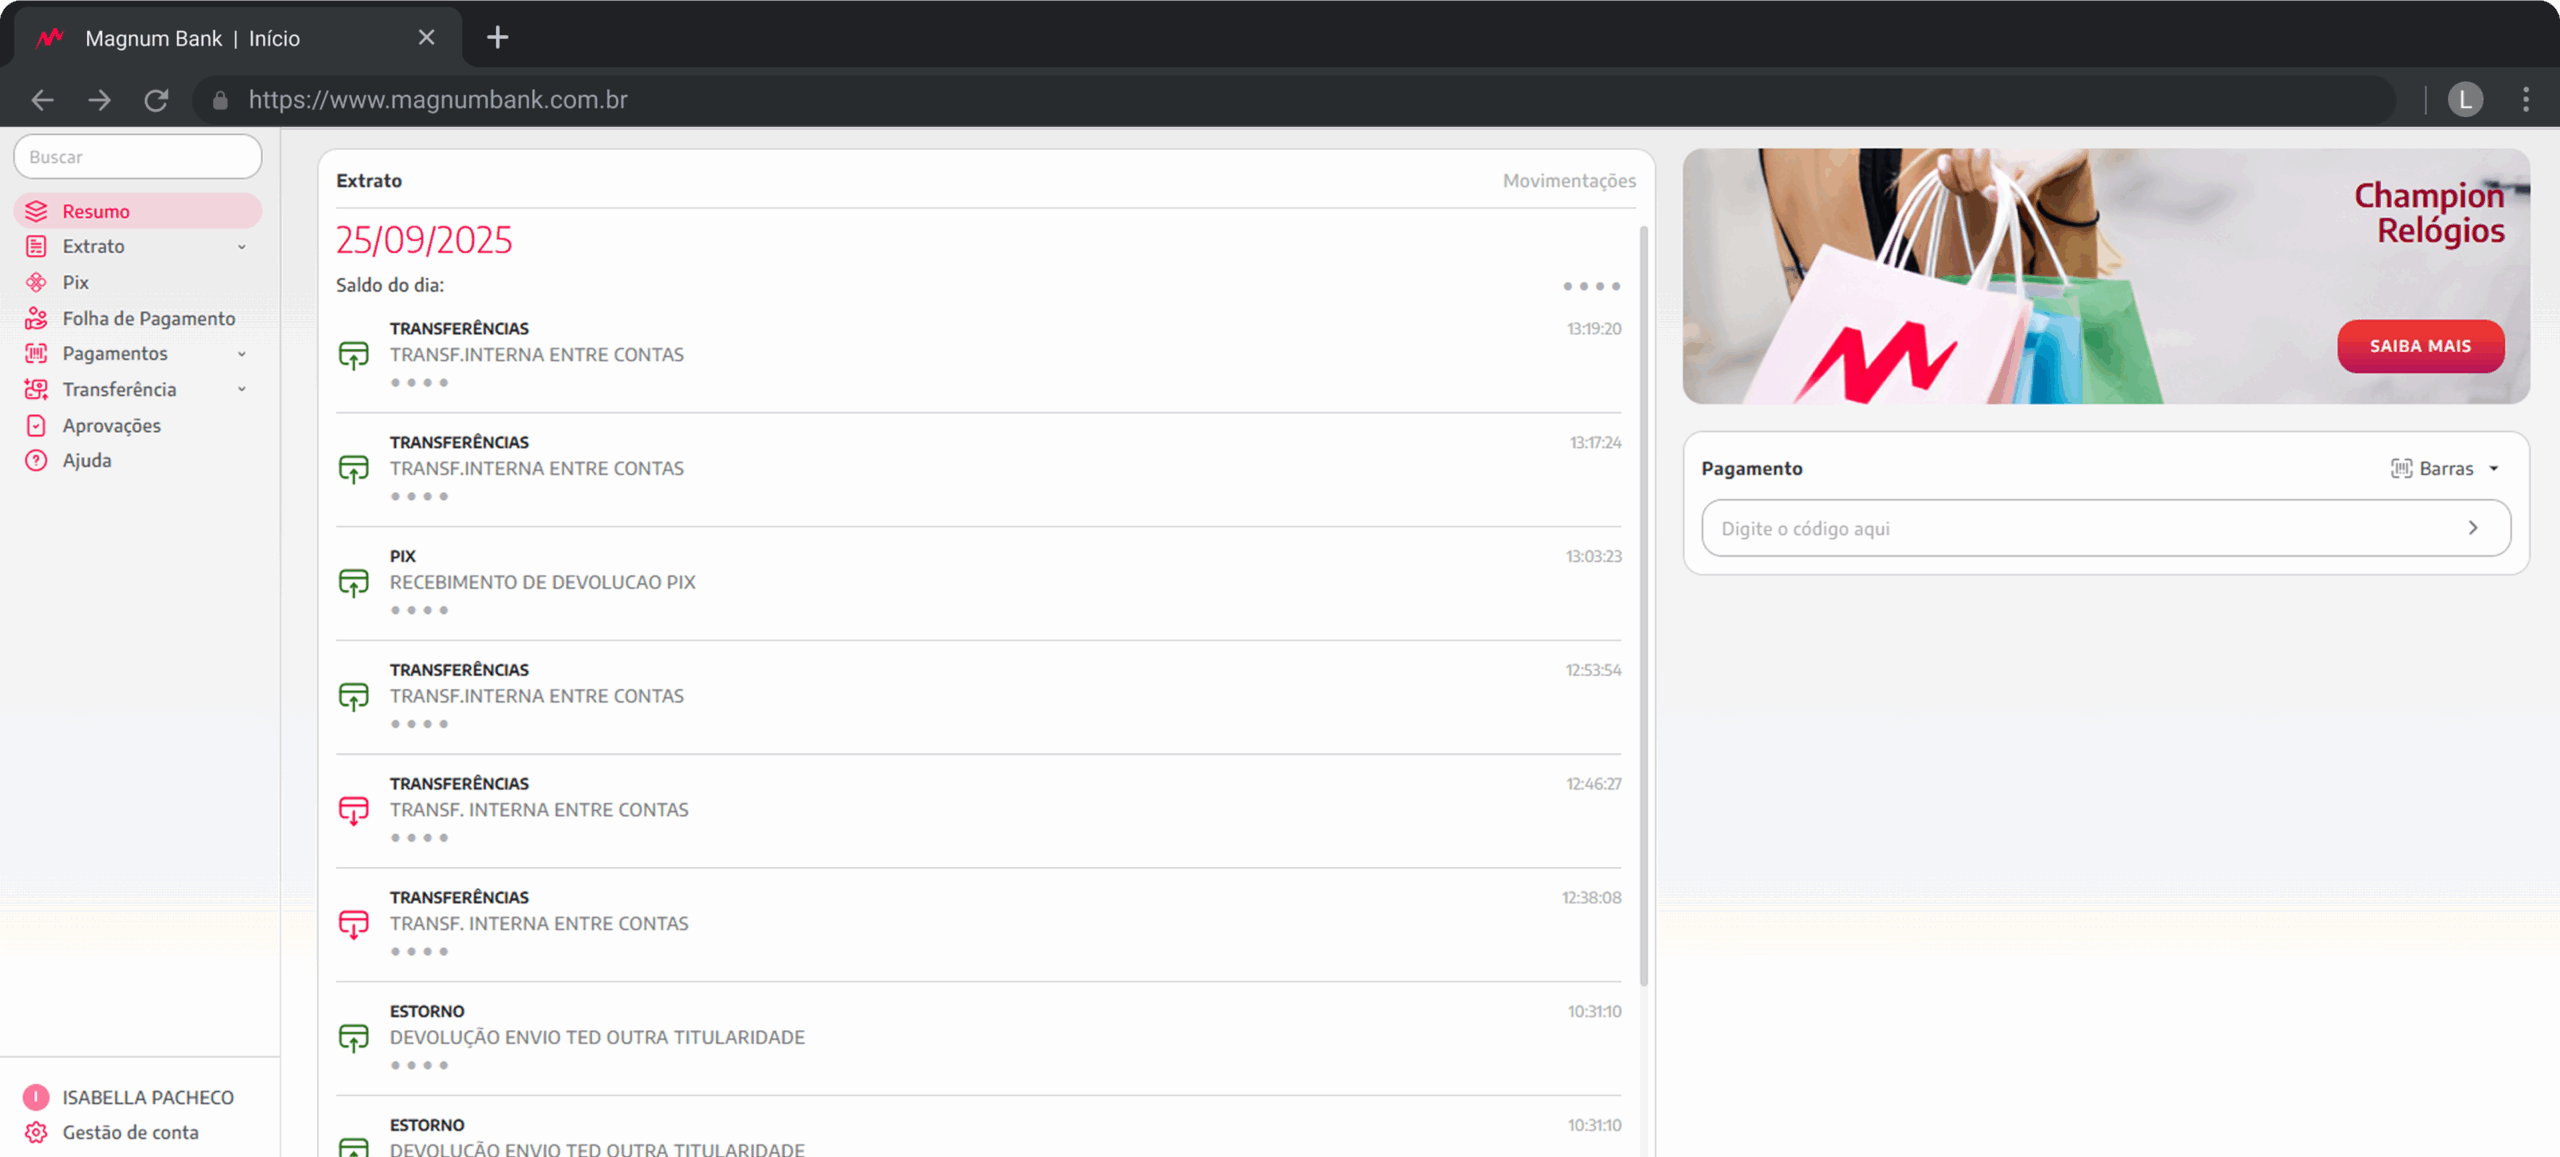Show hidden amount of PIX devolução entry
Screen dimensions: 2560x1157
coord(419,610)
